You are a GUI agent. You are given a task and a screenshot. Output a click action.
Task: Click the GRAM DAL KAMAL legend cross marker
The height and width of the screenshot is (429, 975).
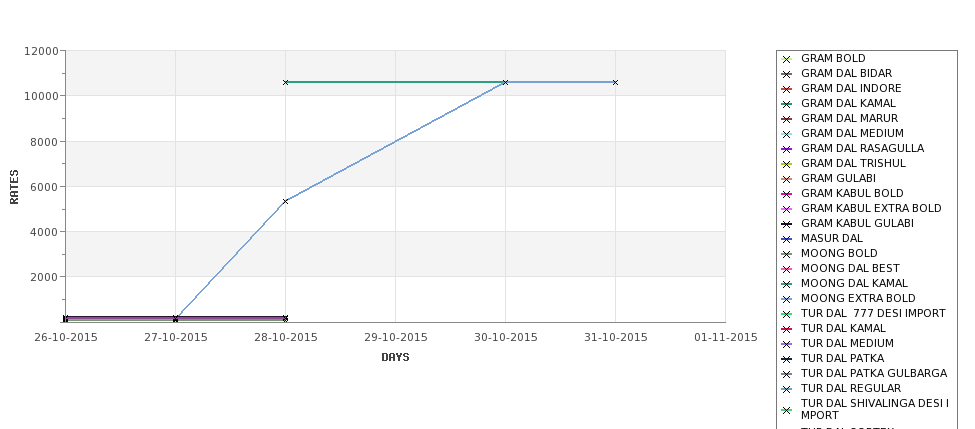[786, 104]
